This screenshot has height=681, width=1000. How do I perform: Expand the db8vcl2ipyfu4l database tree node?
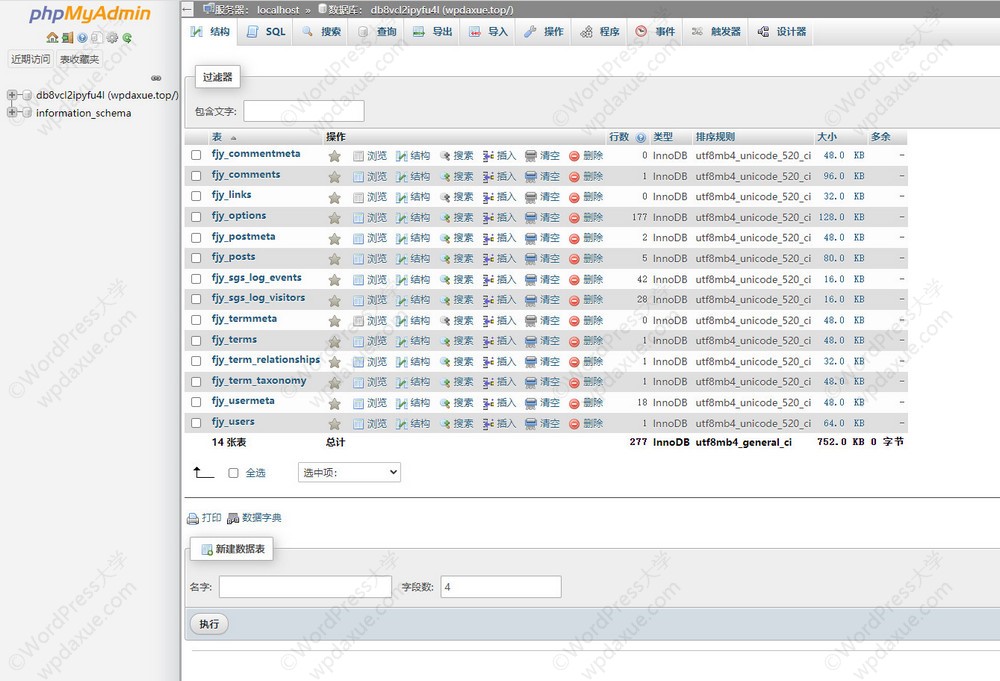(x=11, y=95)
